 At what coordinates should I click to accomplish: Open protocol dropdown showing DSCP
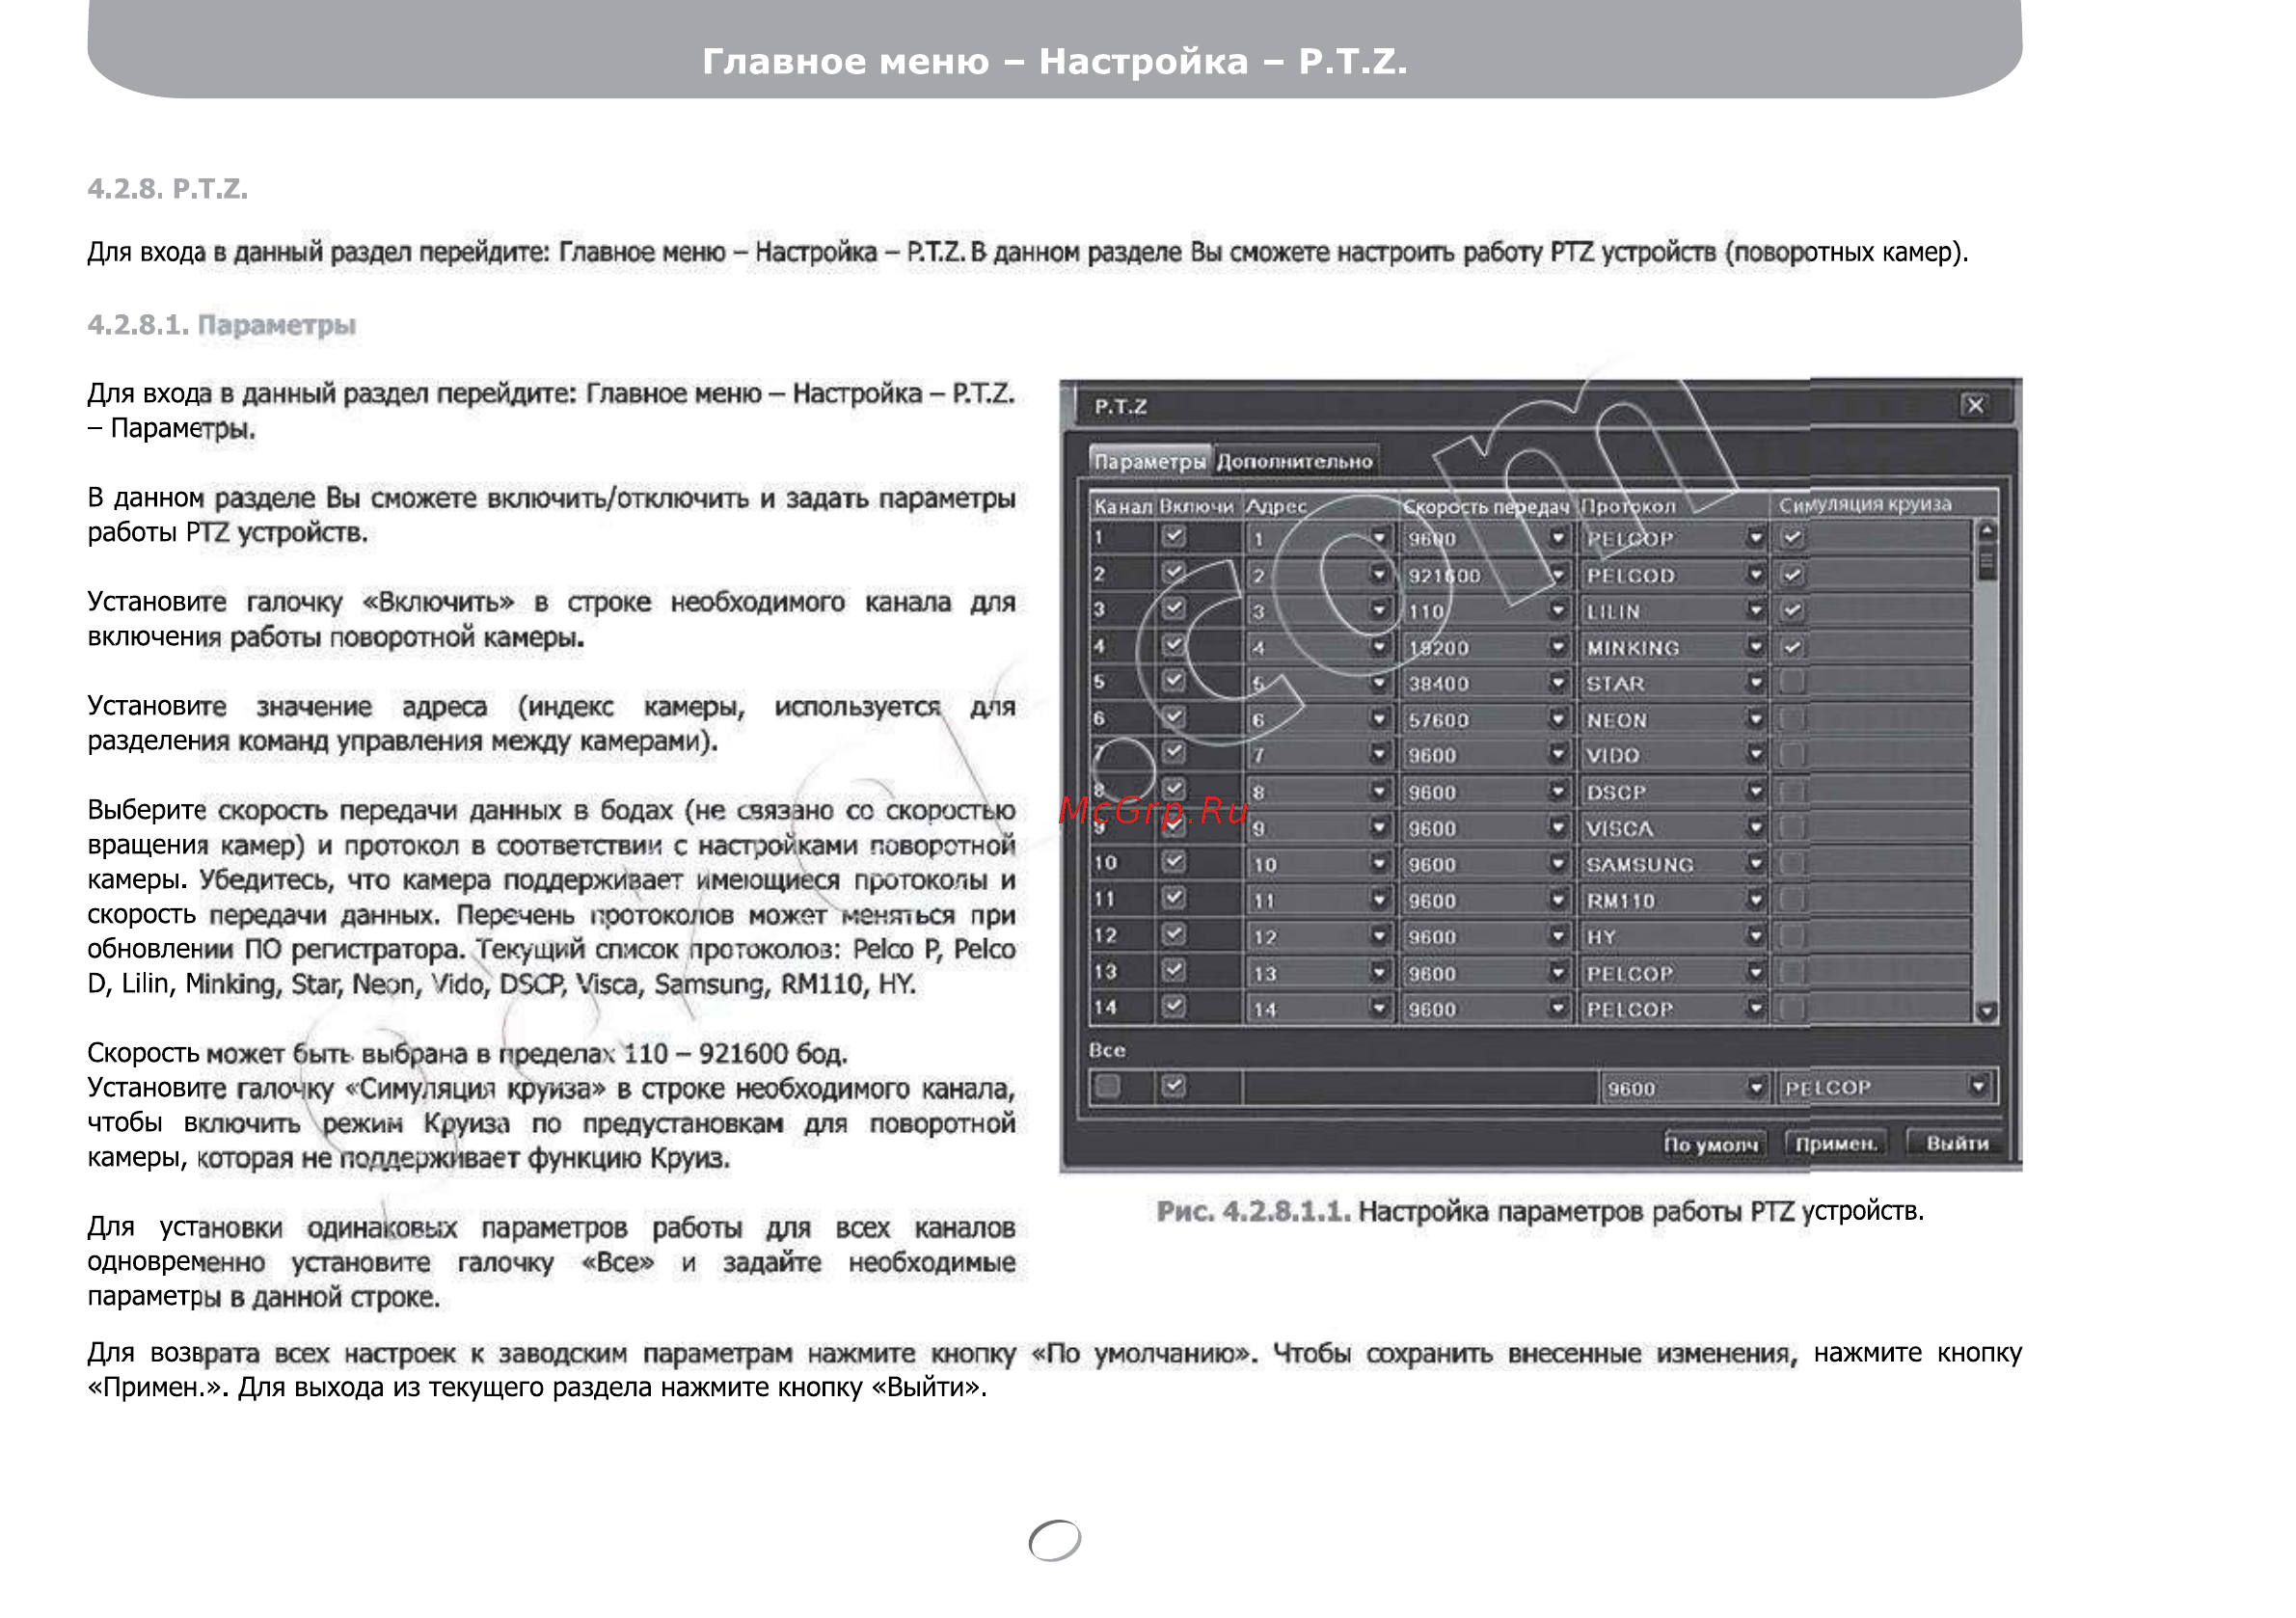1756,791
